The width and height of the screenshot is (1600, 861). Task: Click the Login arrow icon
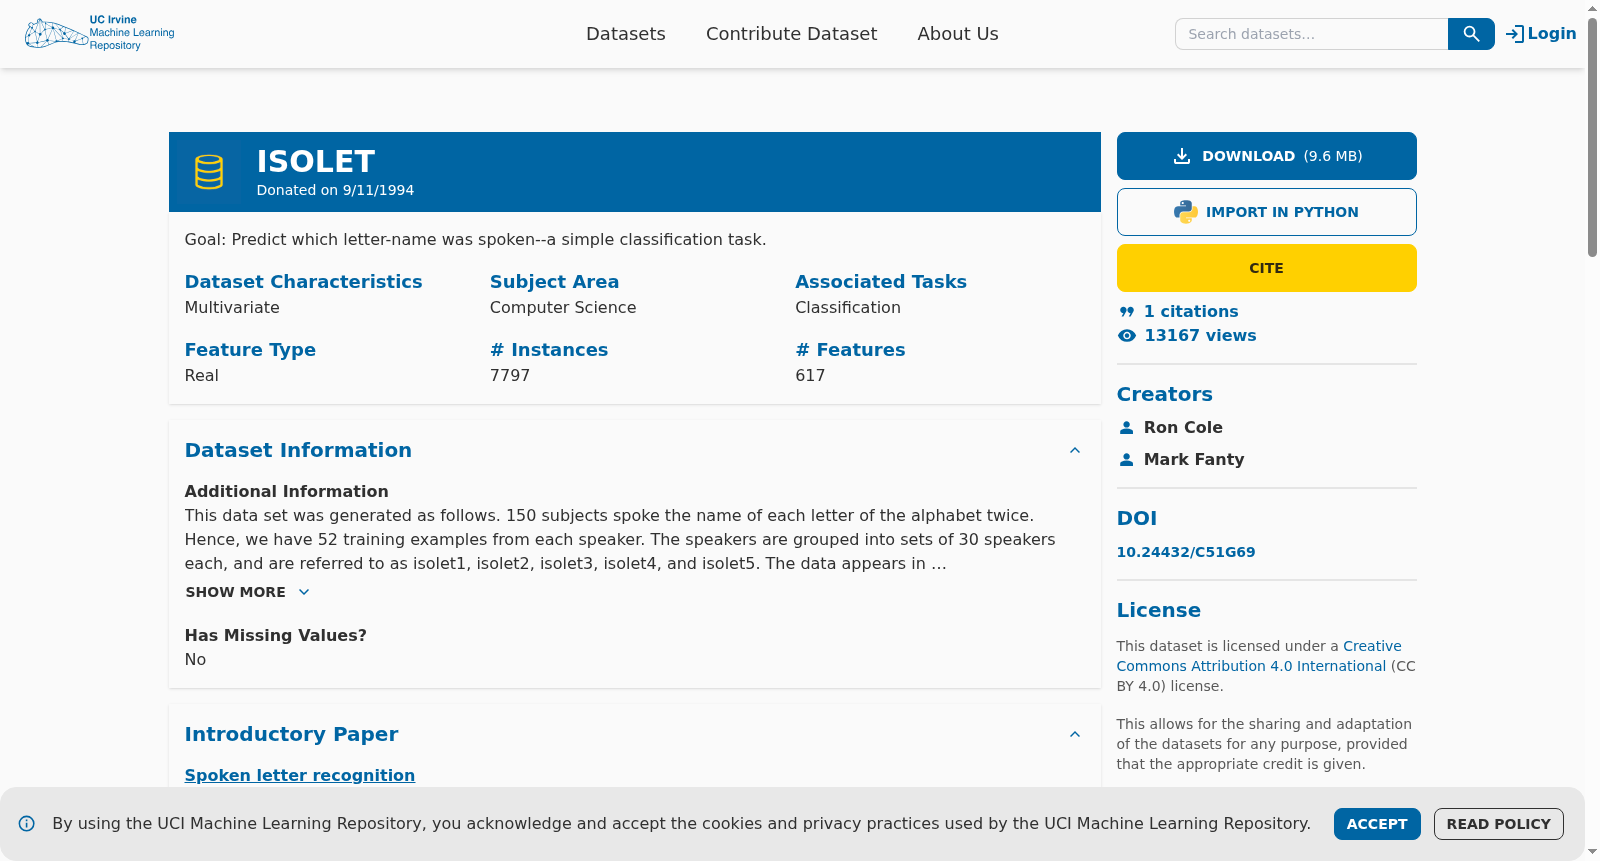coord(1515,34)
